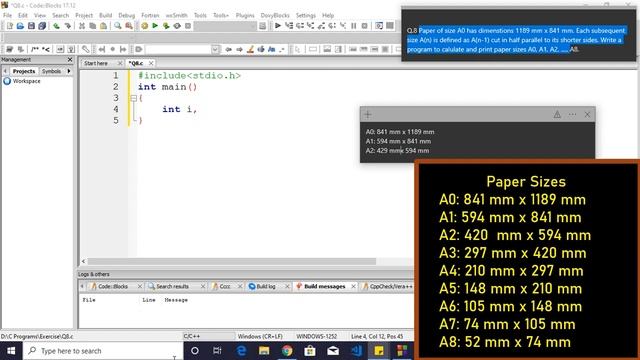Click WINDOWS-1252 encoding in status bar
The height and width of the screenshot is (360, 640).
[x=317, y=336]
